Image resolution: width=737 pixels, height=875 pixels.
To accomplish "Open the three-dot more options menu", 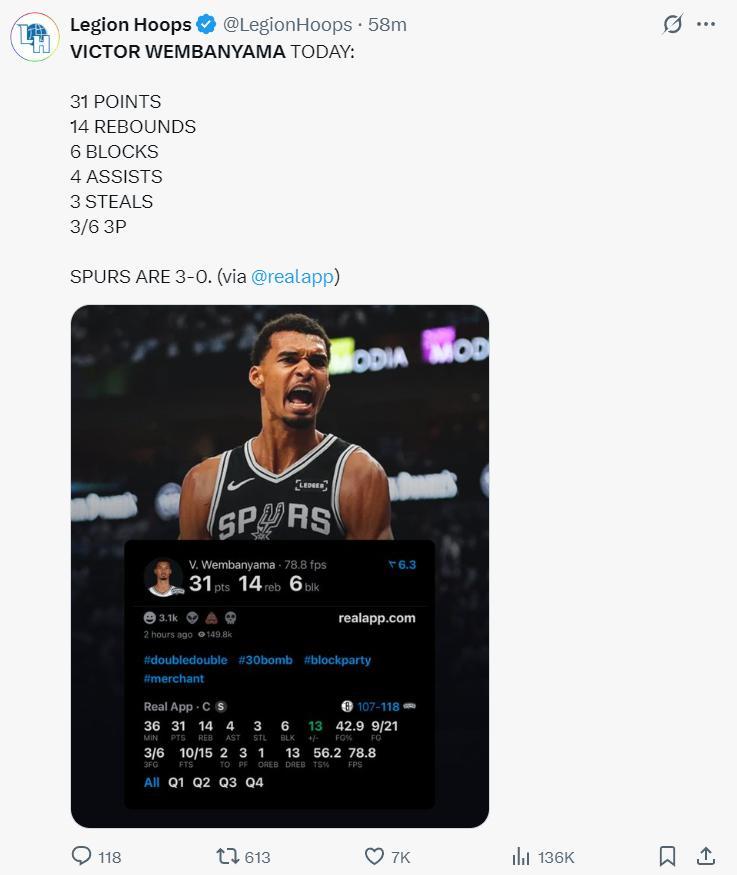I will coord(706,24).
